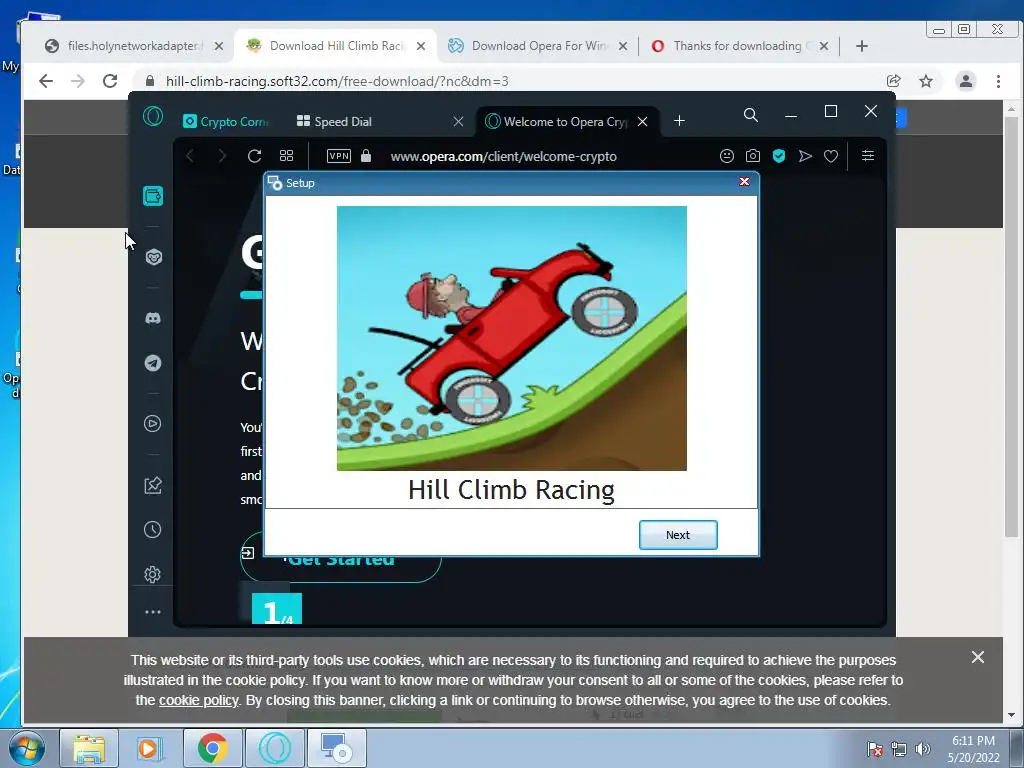
Task: Share this page from Chrome toolbar
Action: (893, 81)
